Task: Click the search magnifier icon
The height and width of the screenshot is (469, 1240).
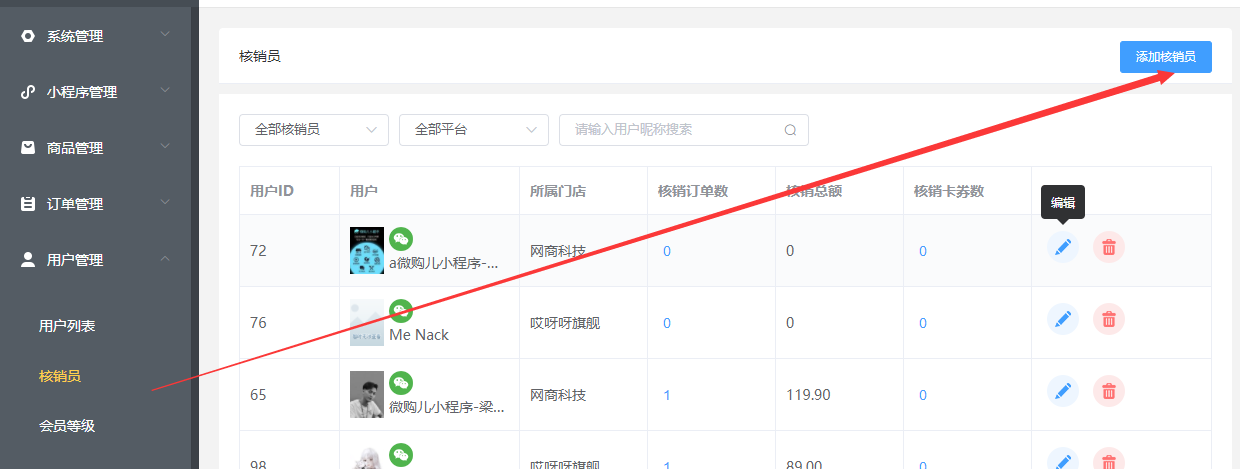Action: (790, 130)
